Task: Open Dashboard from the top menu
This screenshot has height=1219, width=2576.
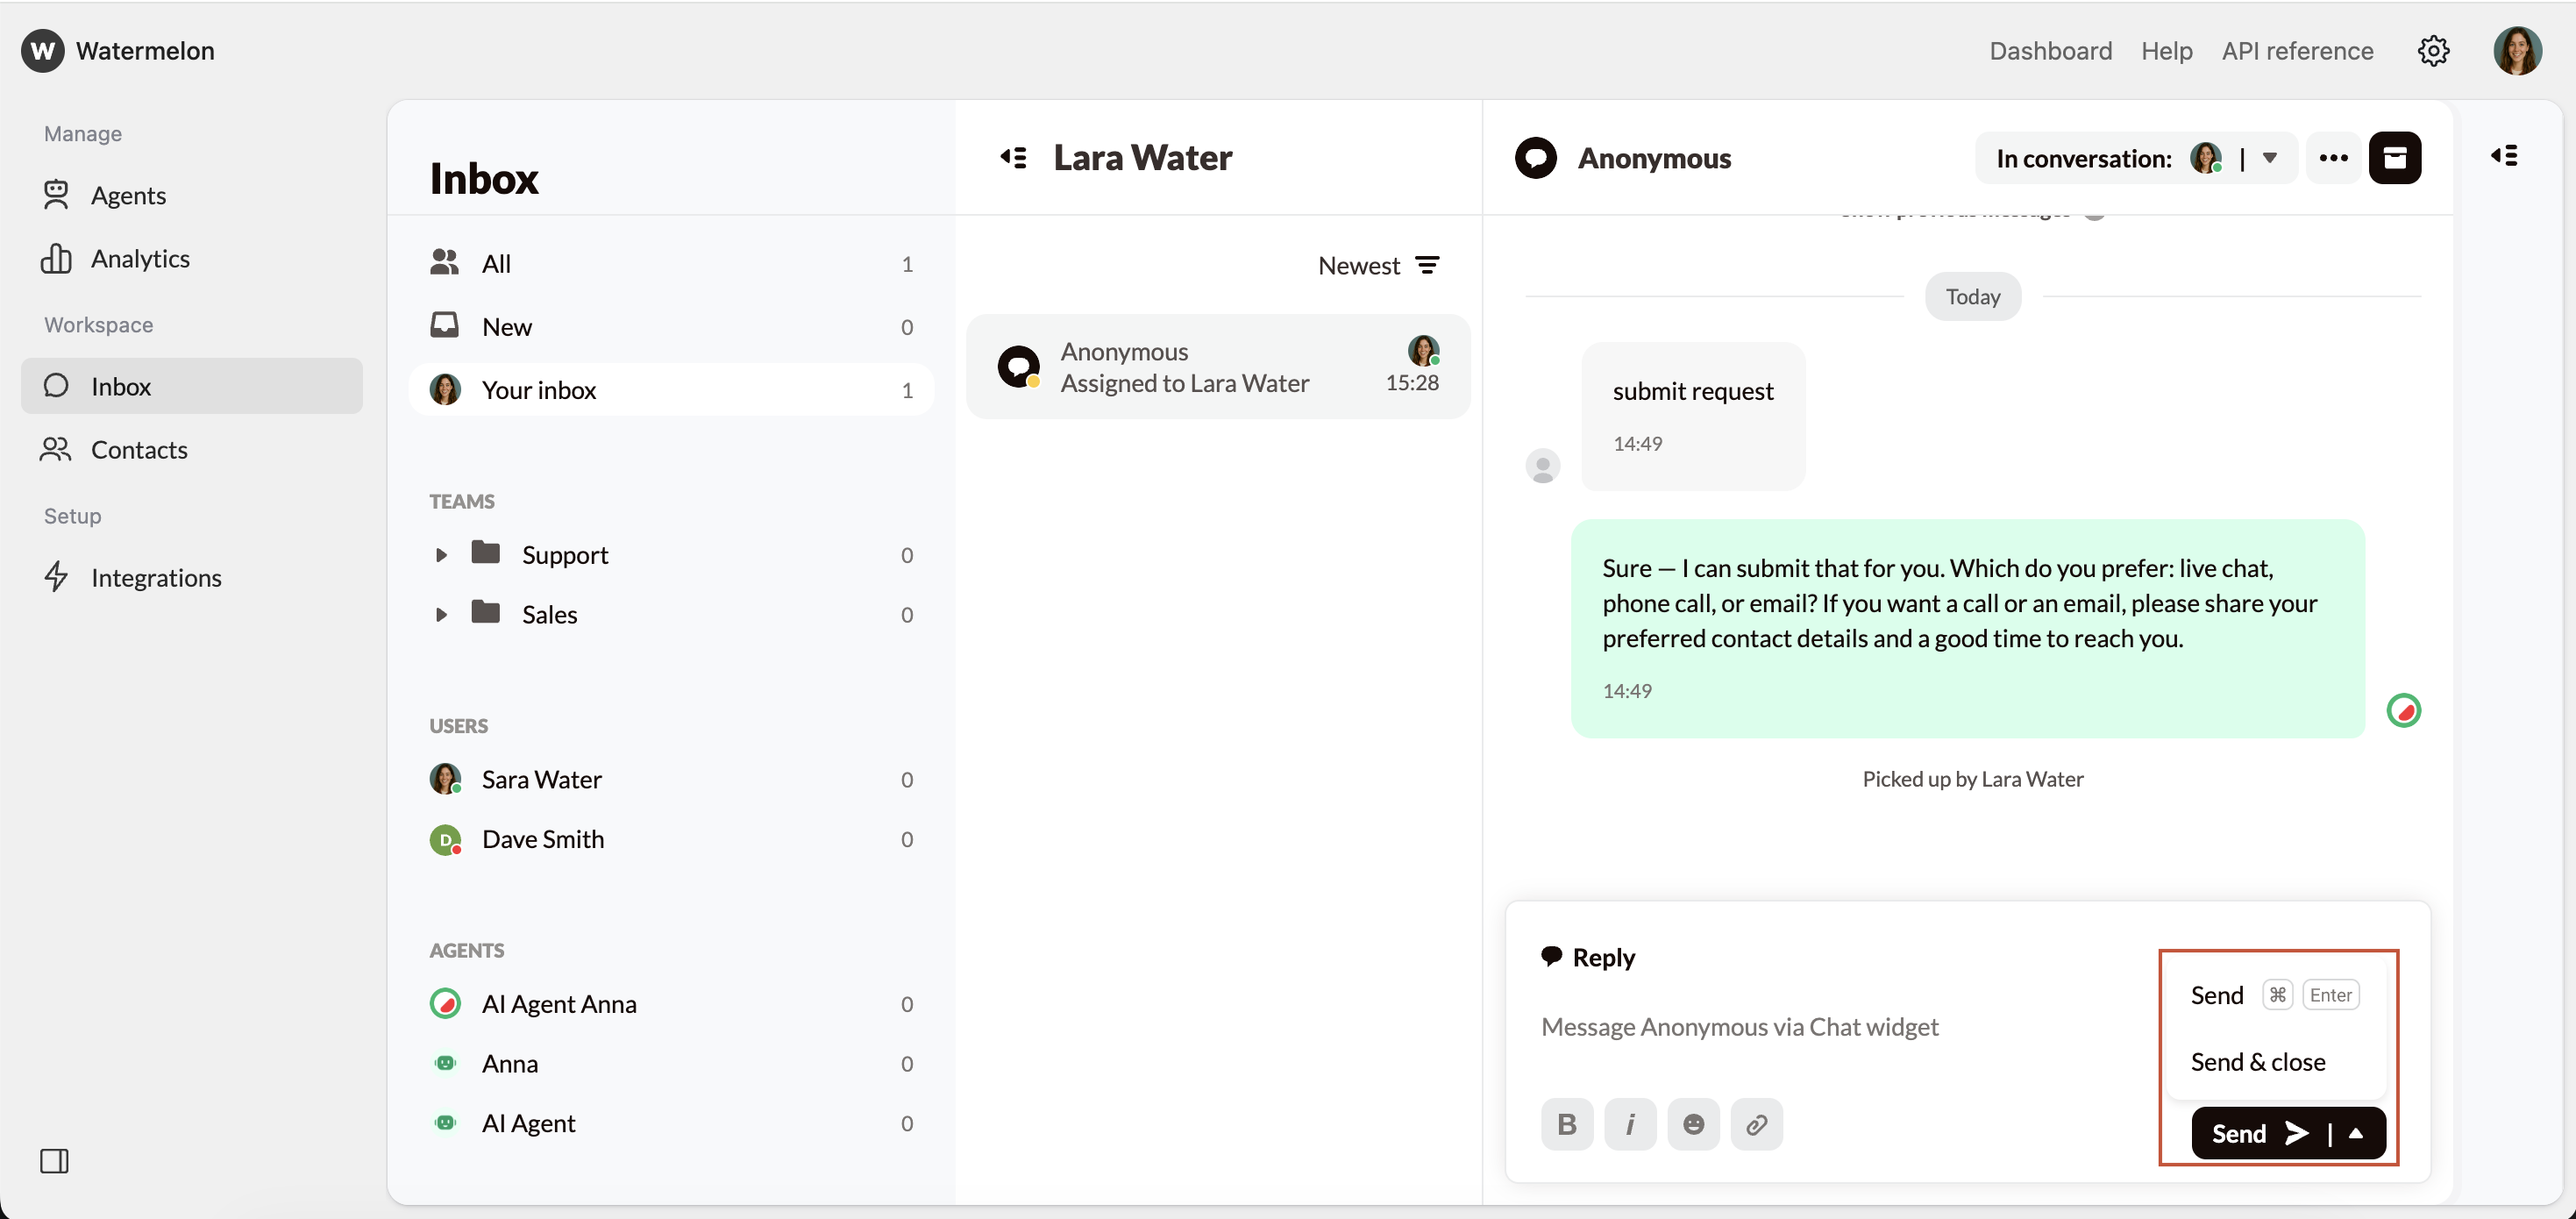Action: 2050,51
